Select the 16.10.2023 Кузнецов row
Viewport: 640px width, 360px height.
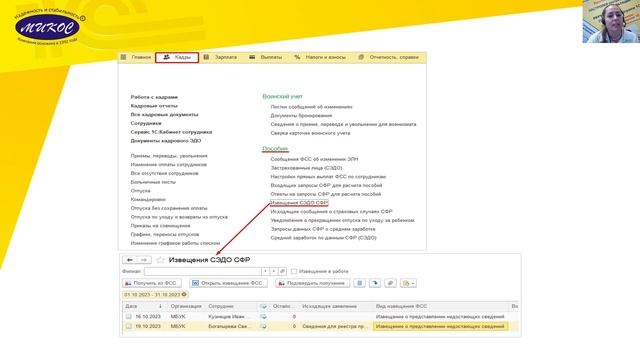(x=320, y=317)
